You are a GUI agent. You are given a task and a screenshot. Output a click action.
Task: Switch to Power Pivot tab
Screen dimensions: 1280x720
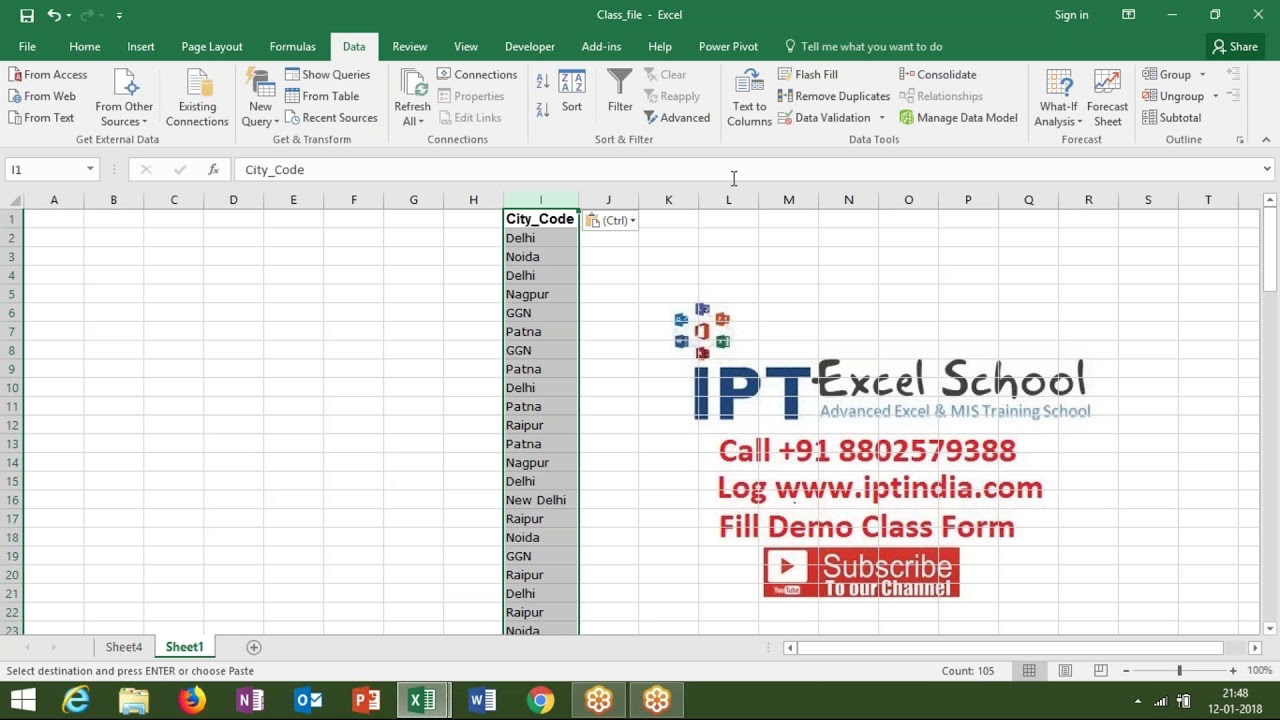tap(728, 46)
